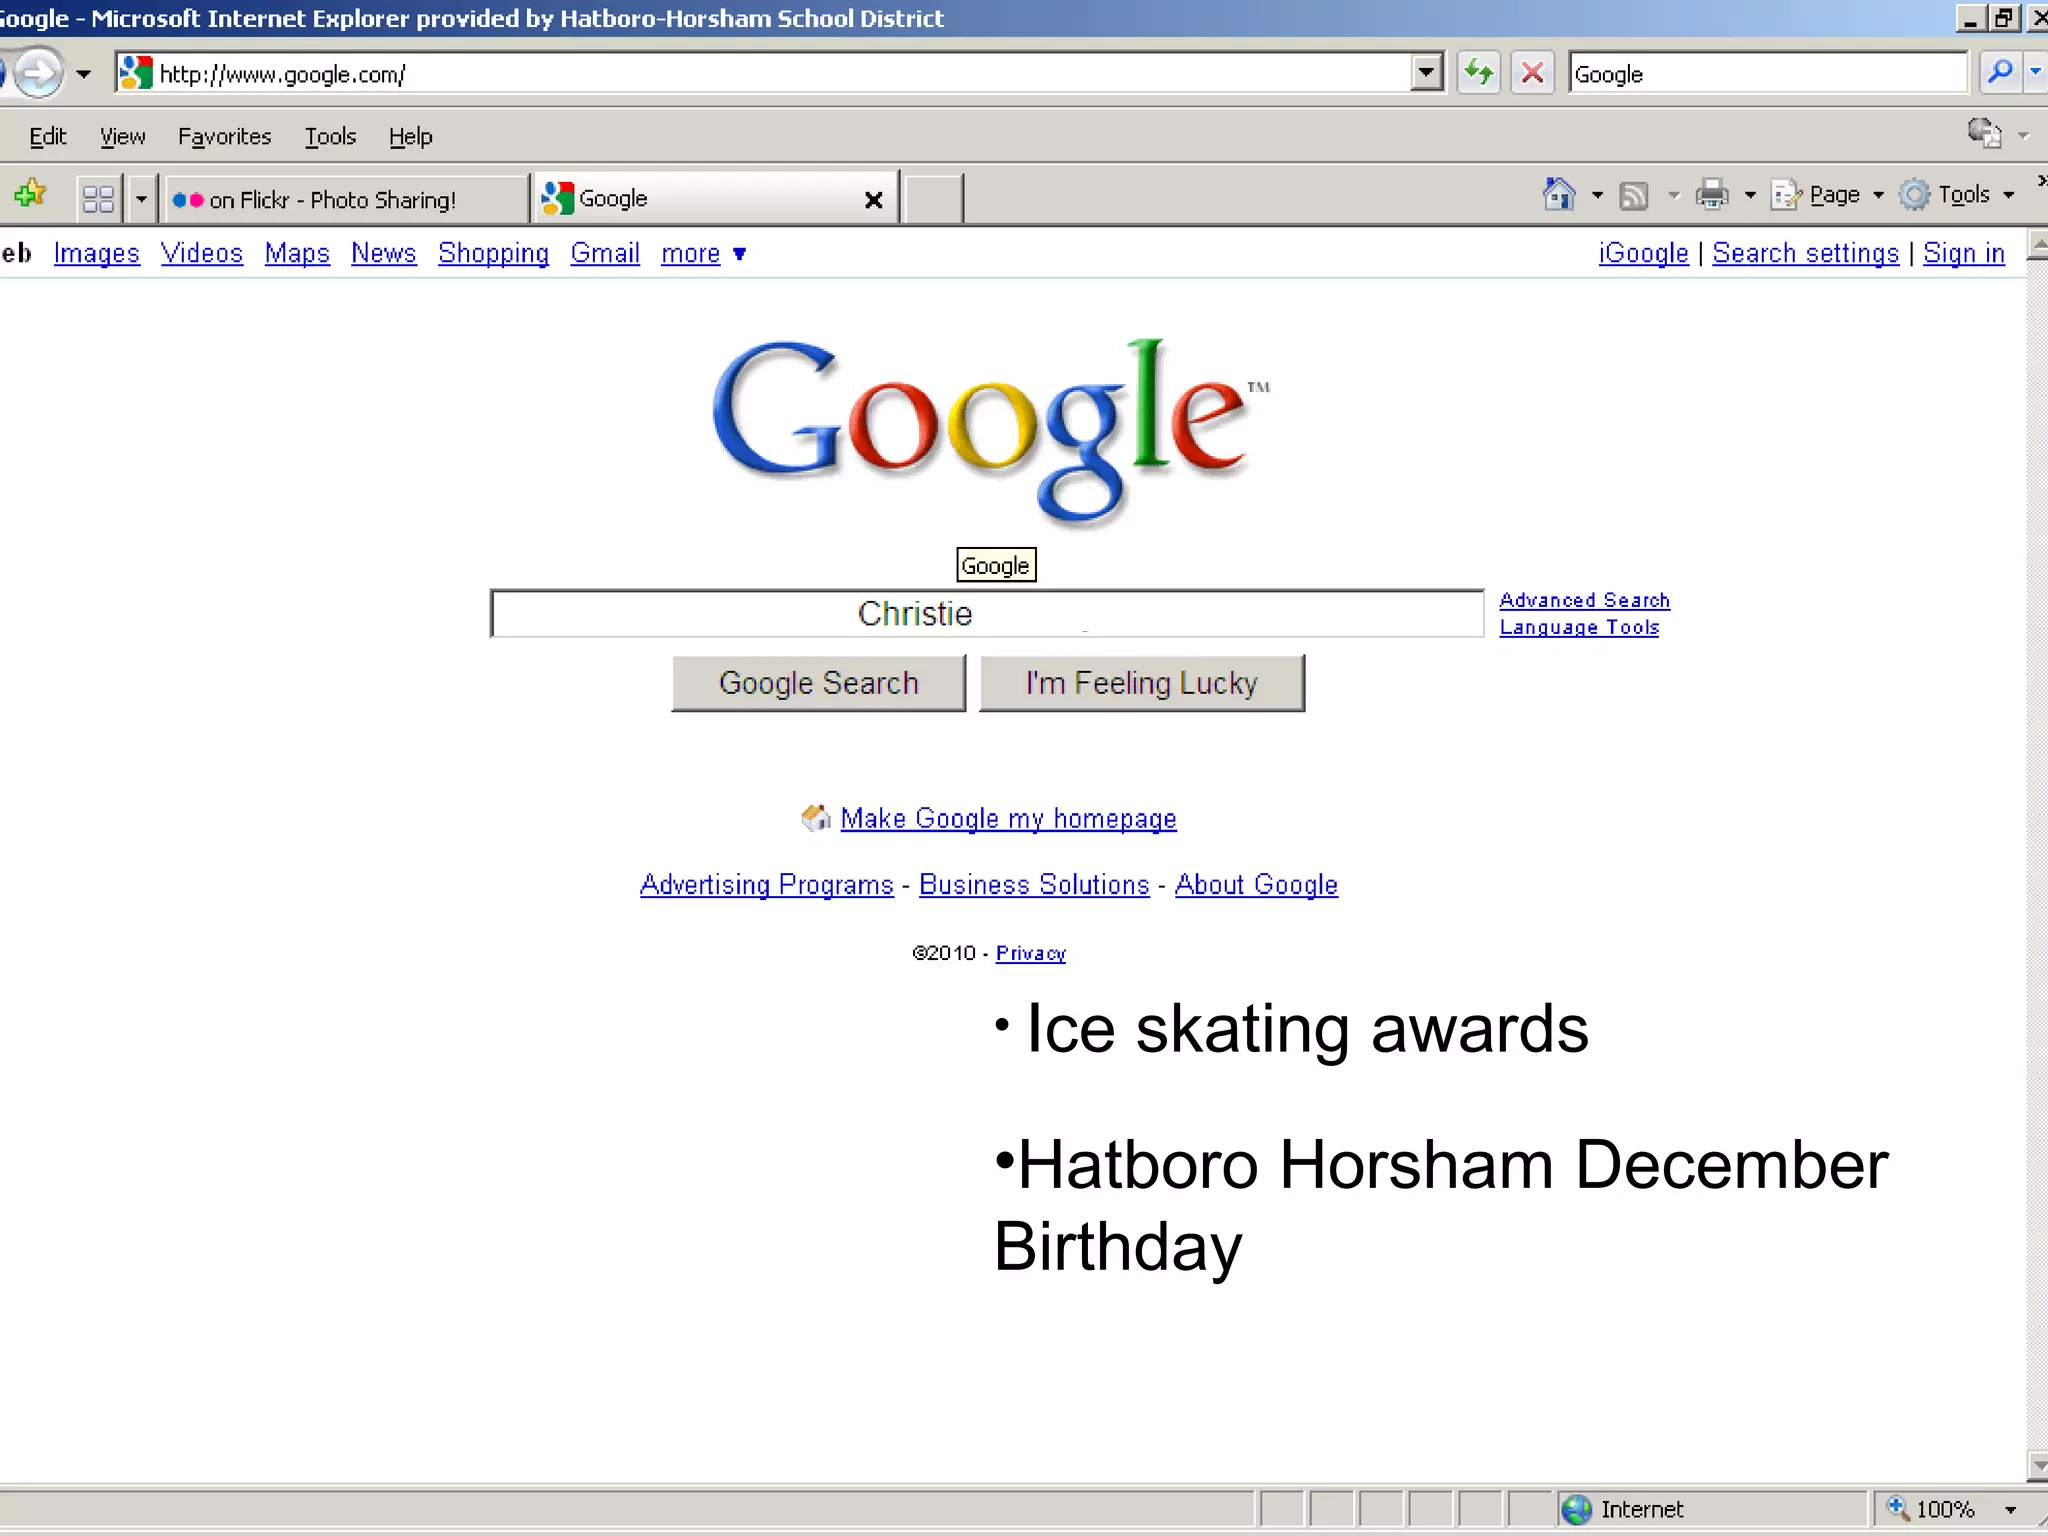Open Search settings link

pyautogui.click(x=1805, y=254)
